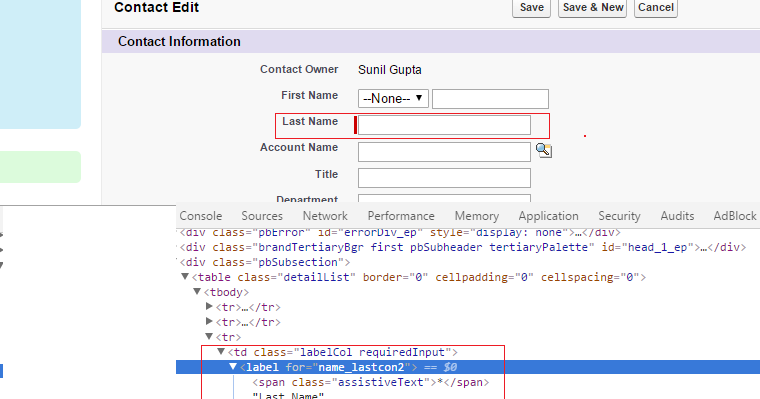Open the AdBlock devtools tab
The image size is (760, 399).
(735, 216)
